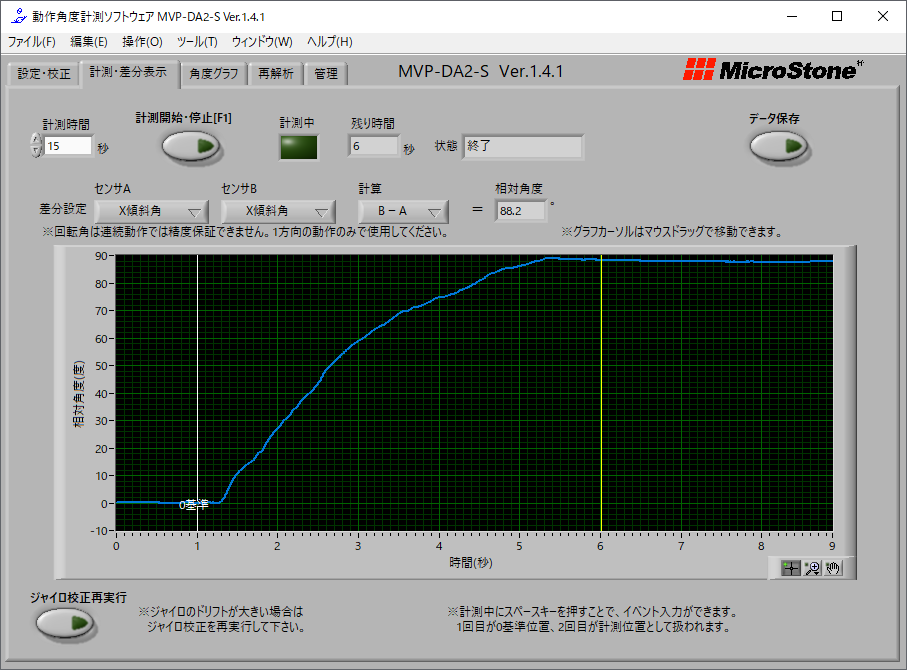The image size is (907, 670).
Task: Open the 再解析 tab
Action: (275, 73)
